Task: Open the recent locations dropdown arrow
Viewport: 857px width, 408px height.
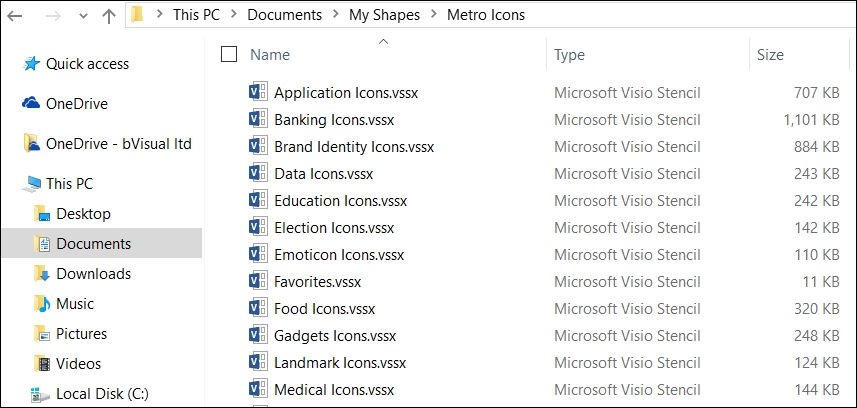Action: (83, 16)
